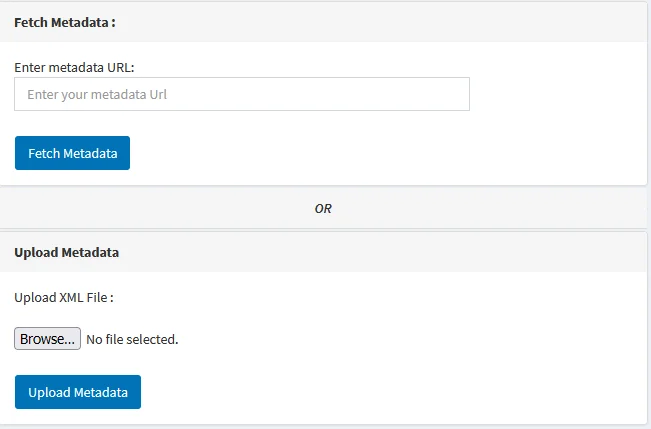Click the 'Fetch Metadata :' panel heading
Image resolution: width=651 pixels, height=429 pixels.
click(x=65, y=22)
